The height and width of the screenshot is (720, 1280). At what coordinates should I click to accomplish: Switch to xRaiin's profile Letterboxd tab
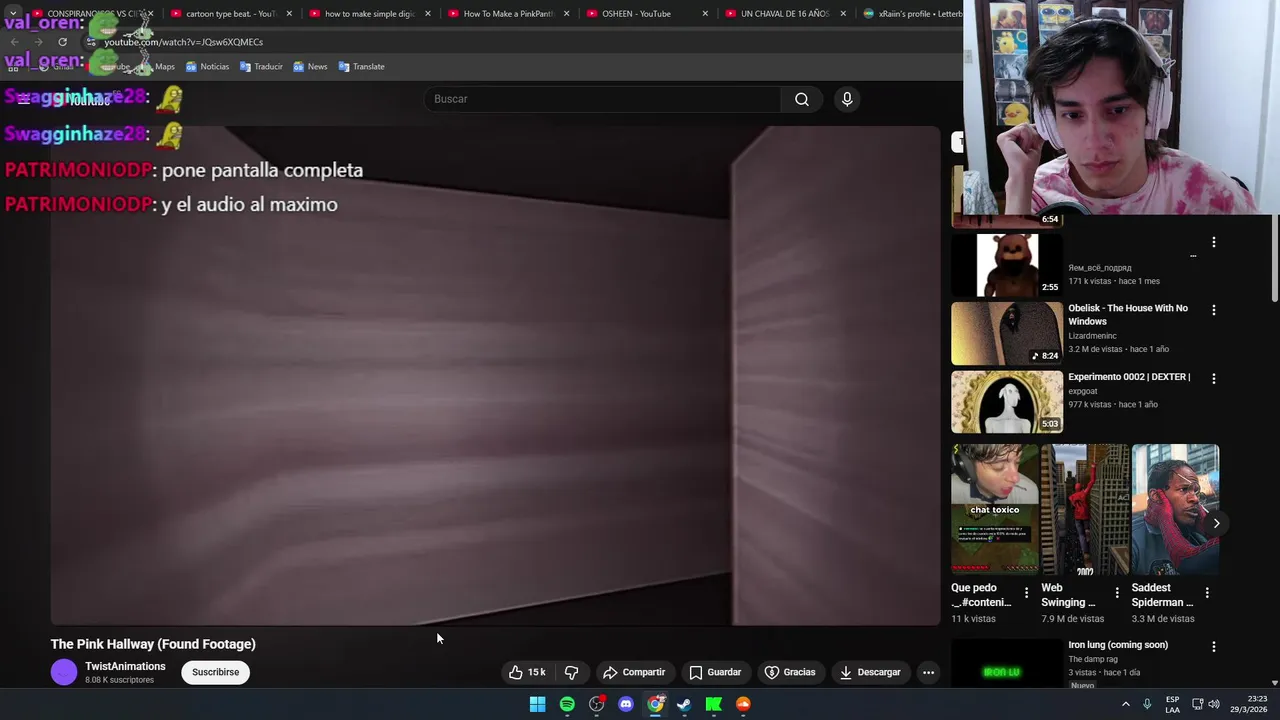912,14
